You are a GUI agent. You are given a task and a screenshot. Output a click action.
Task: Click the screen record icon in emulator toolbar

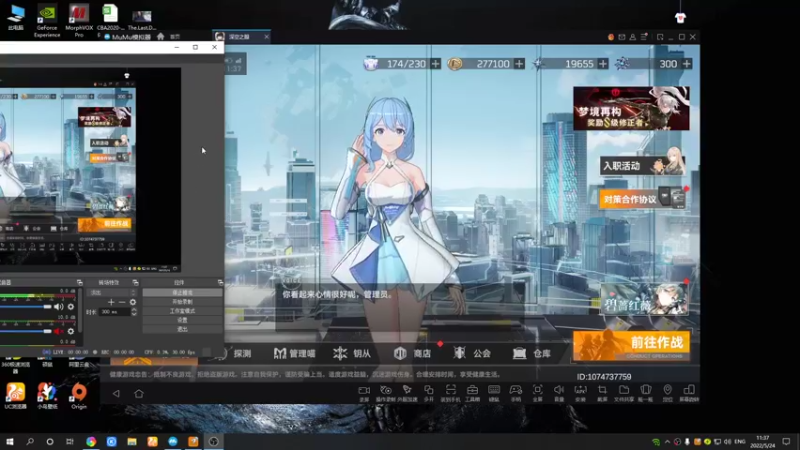[364, 390]
